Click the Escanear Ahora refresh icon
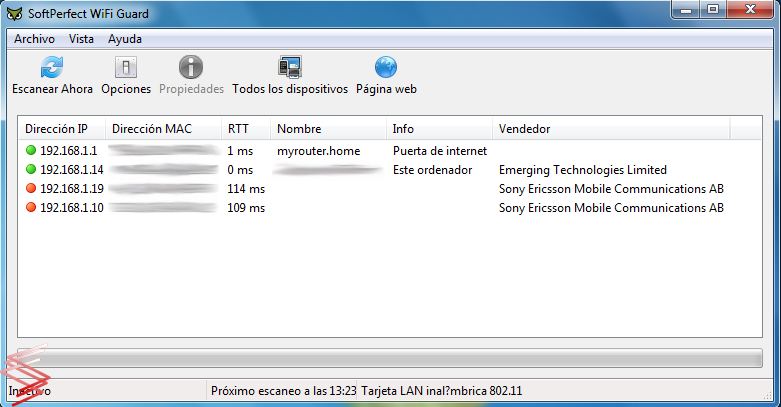The width and height of the screenshot is (781, 407). pyautogui.click(x=52, y=67)
